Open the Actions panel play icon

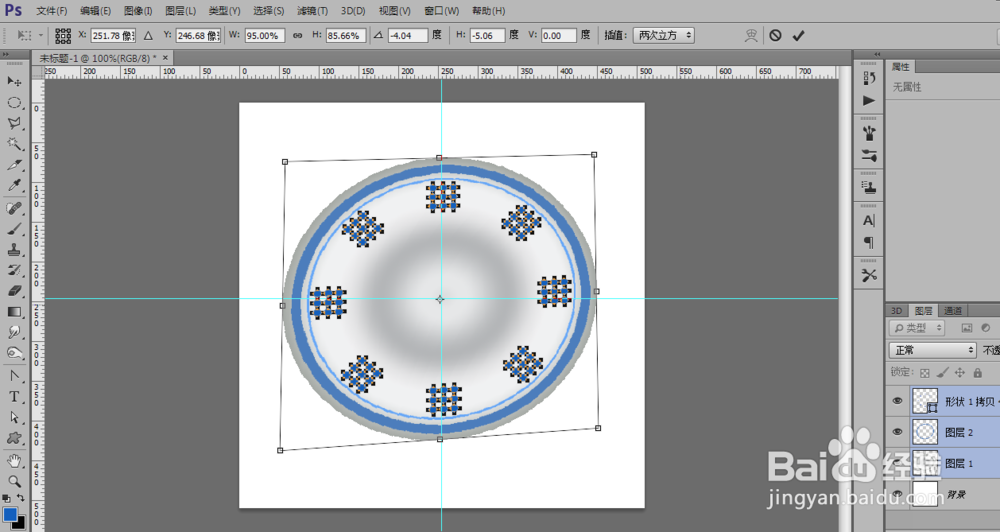[x=869, y=100]
